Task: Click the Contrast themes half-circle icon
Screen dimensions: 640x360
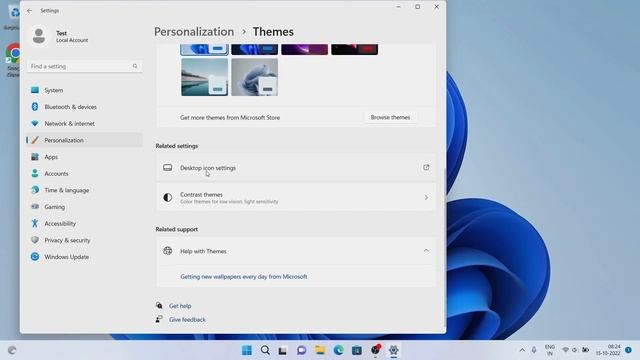Action: pyautogui.click(x=167, y=198)
